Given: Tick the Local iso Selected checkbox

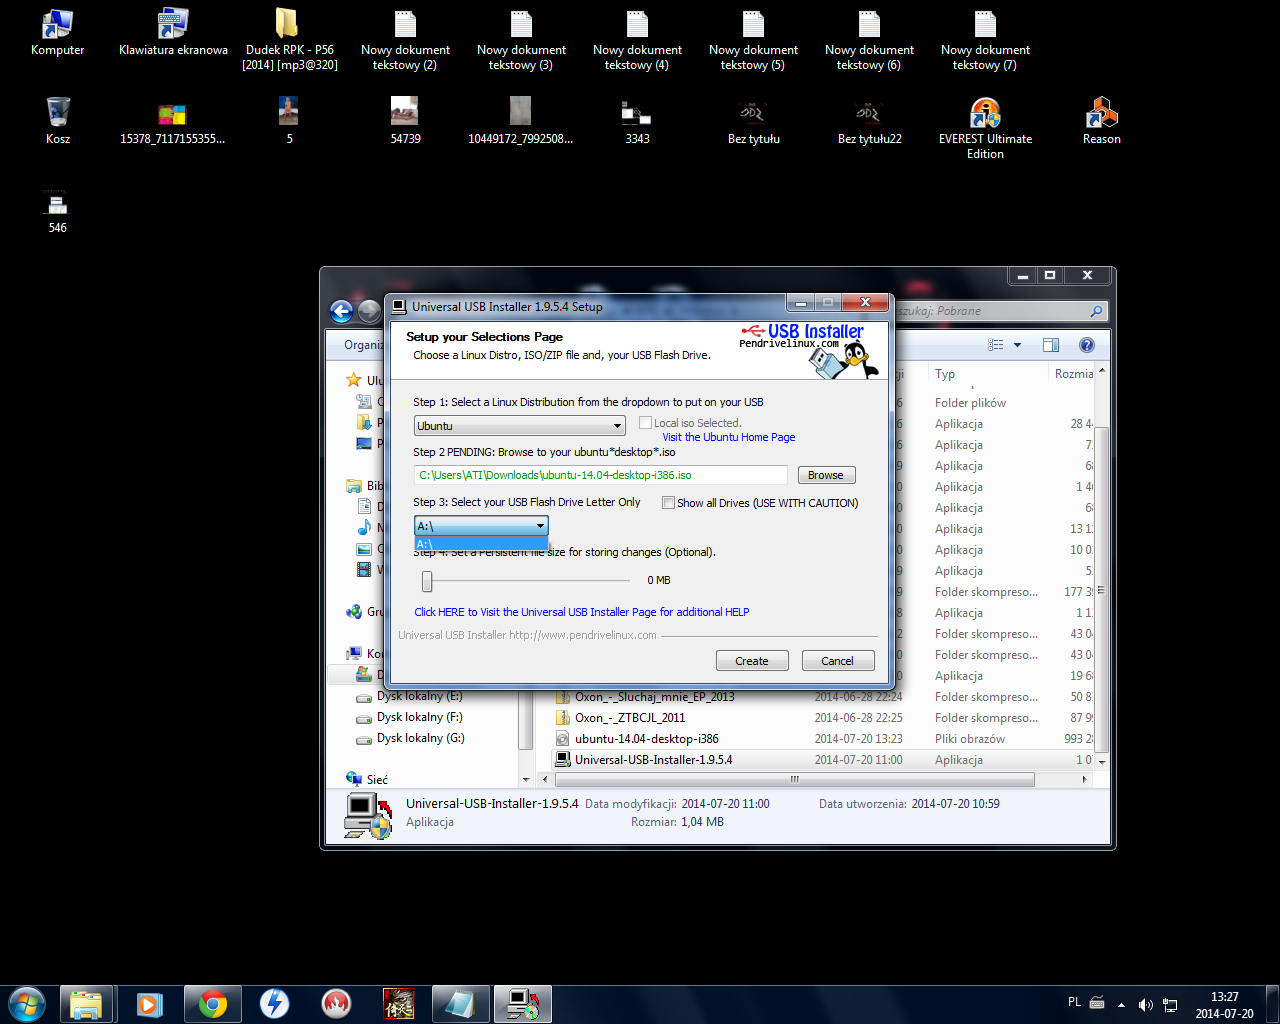Looking at the screenshot, I should pyautogui.click(x=645, y=423).
